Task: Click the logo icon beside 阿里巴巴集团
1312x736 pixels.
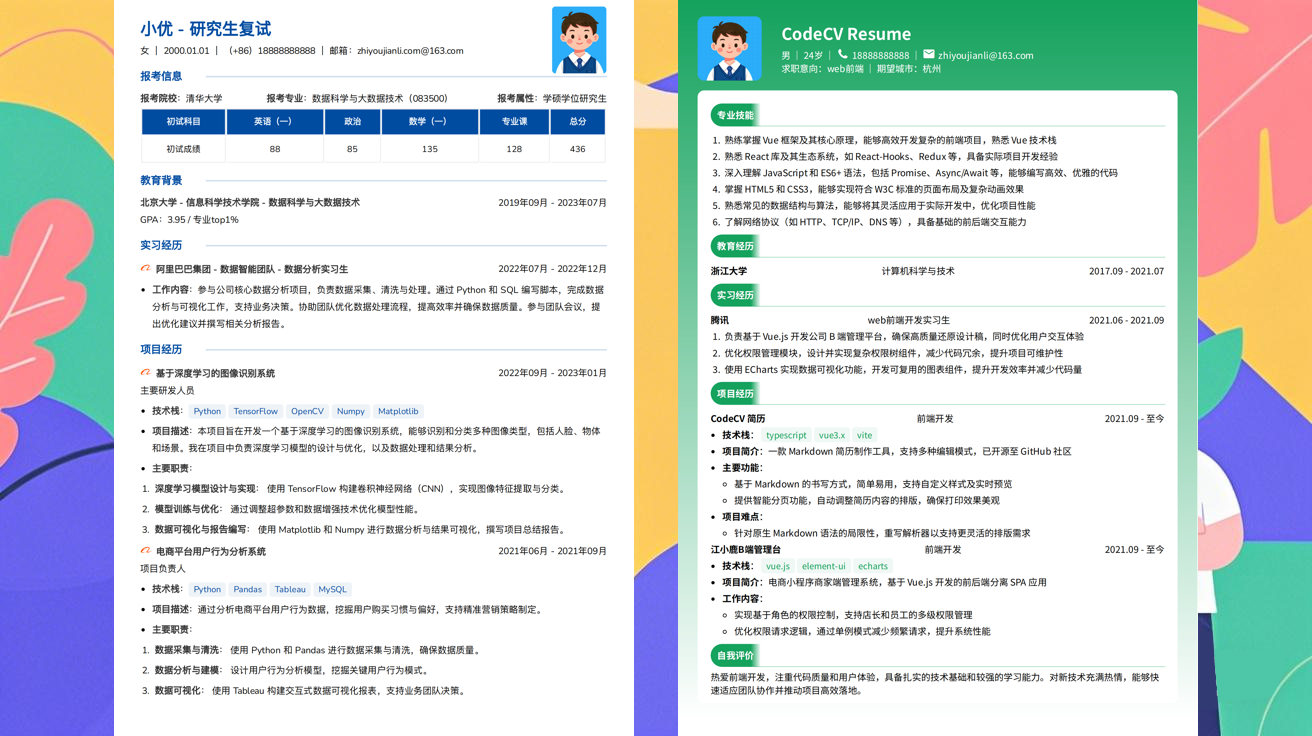Action: point(146,269)
